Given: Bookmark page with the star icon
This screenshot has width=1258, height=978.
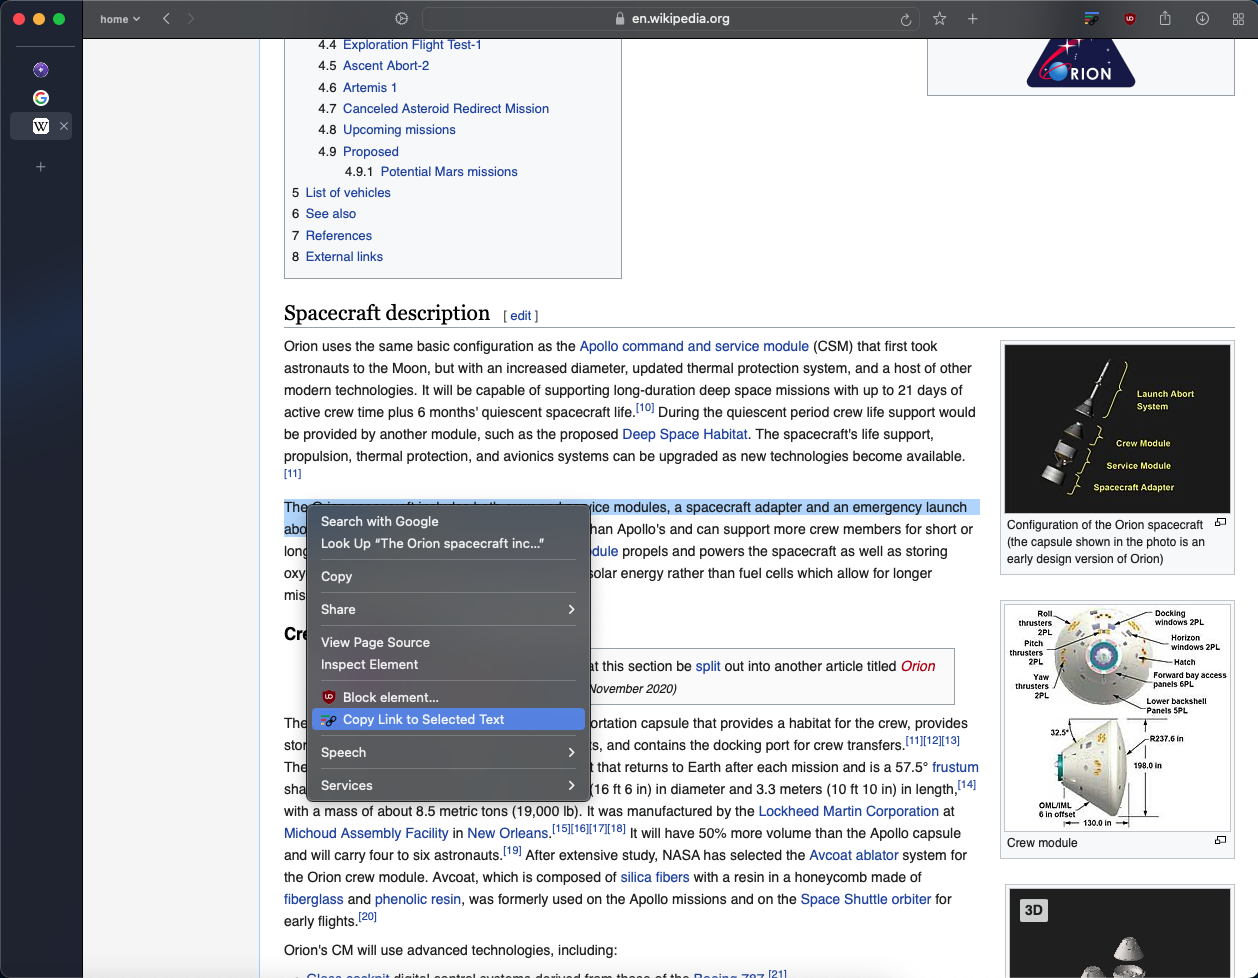Looking at the screenshot, I should click(x=940, y=19).
